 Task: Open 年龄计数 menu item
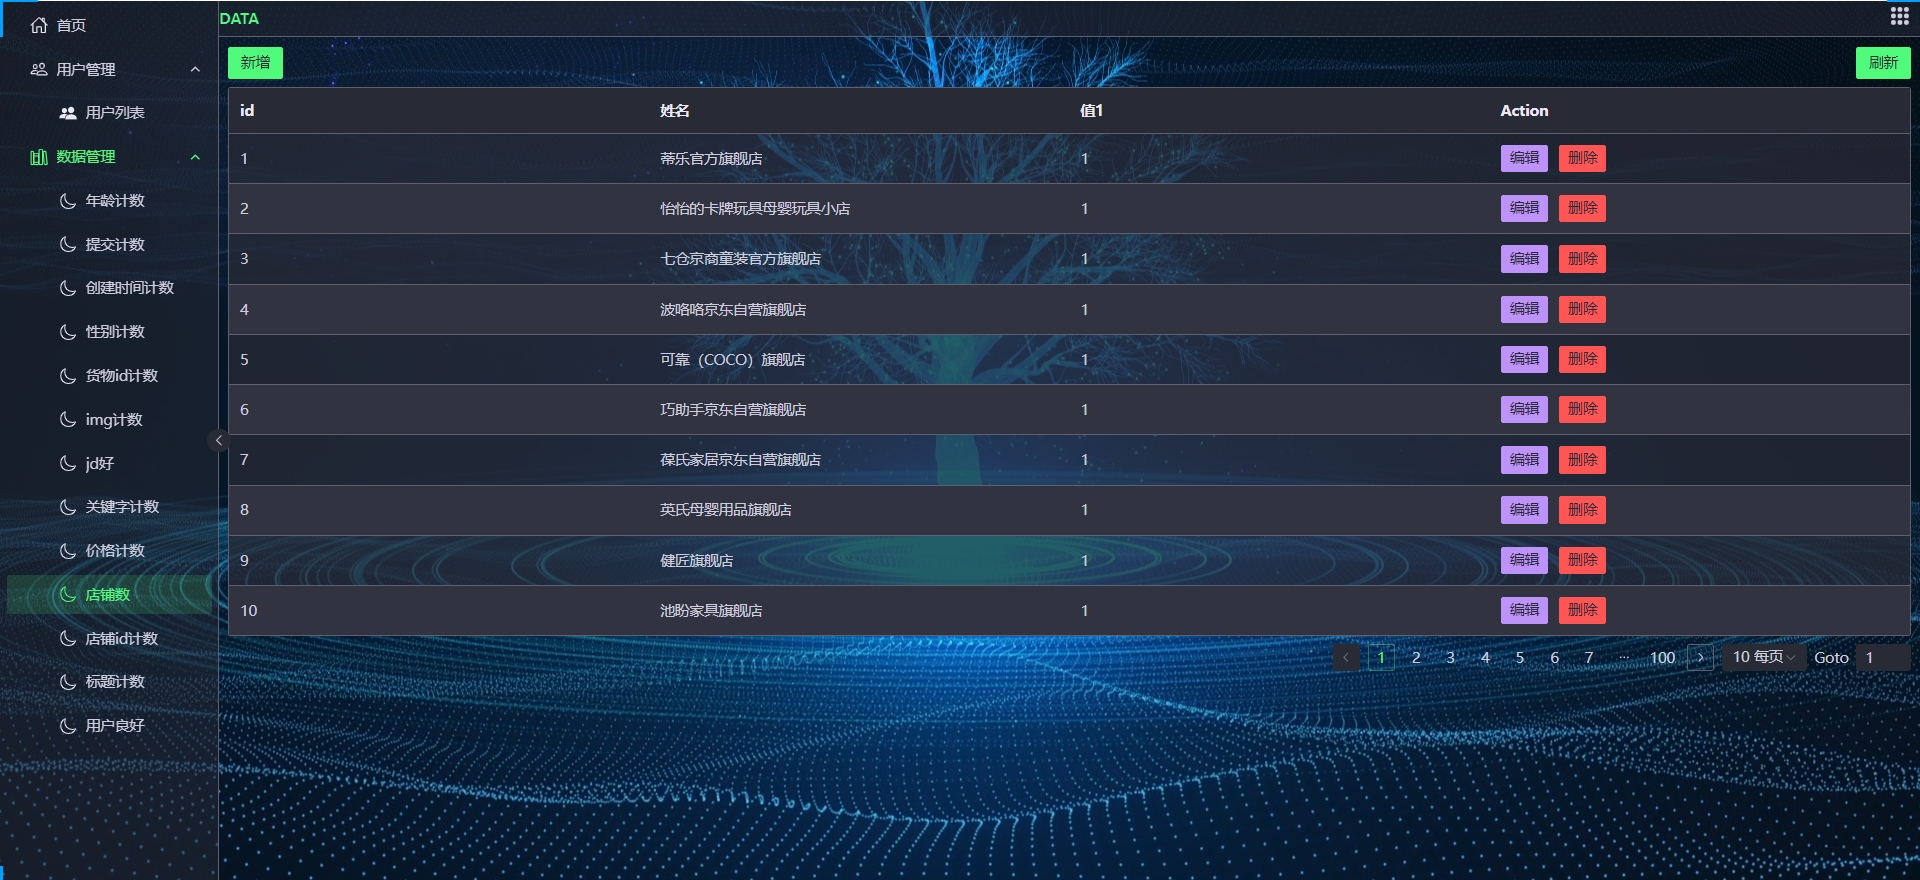click(x=108, y=201)
